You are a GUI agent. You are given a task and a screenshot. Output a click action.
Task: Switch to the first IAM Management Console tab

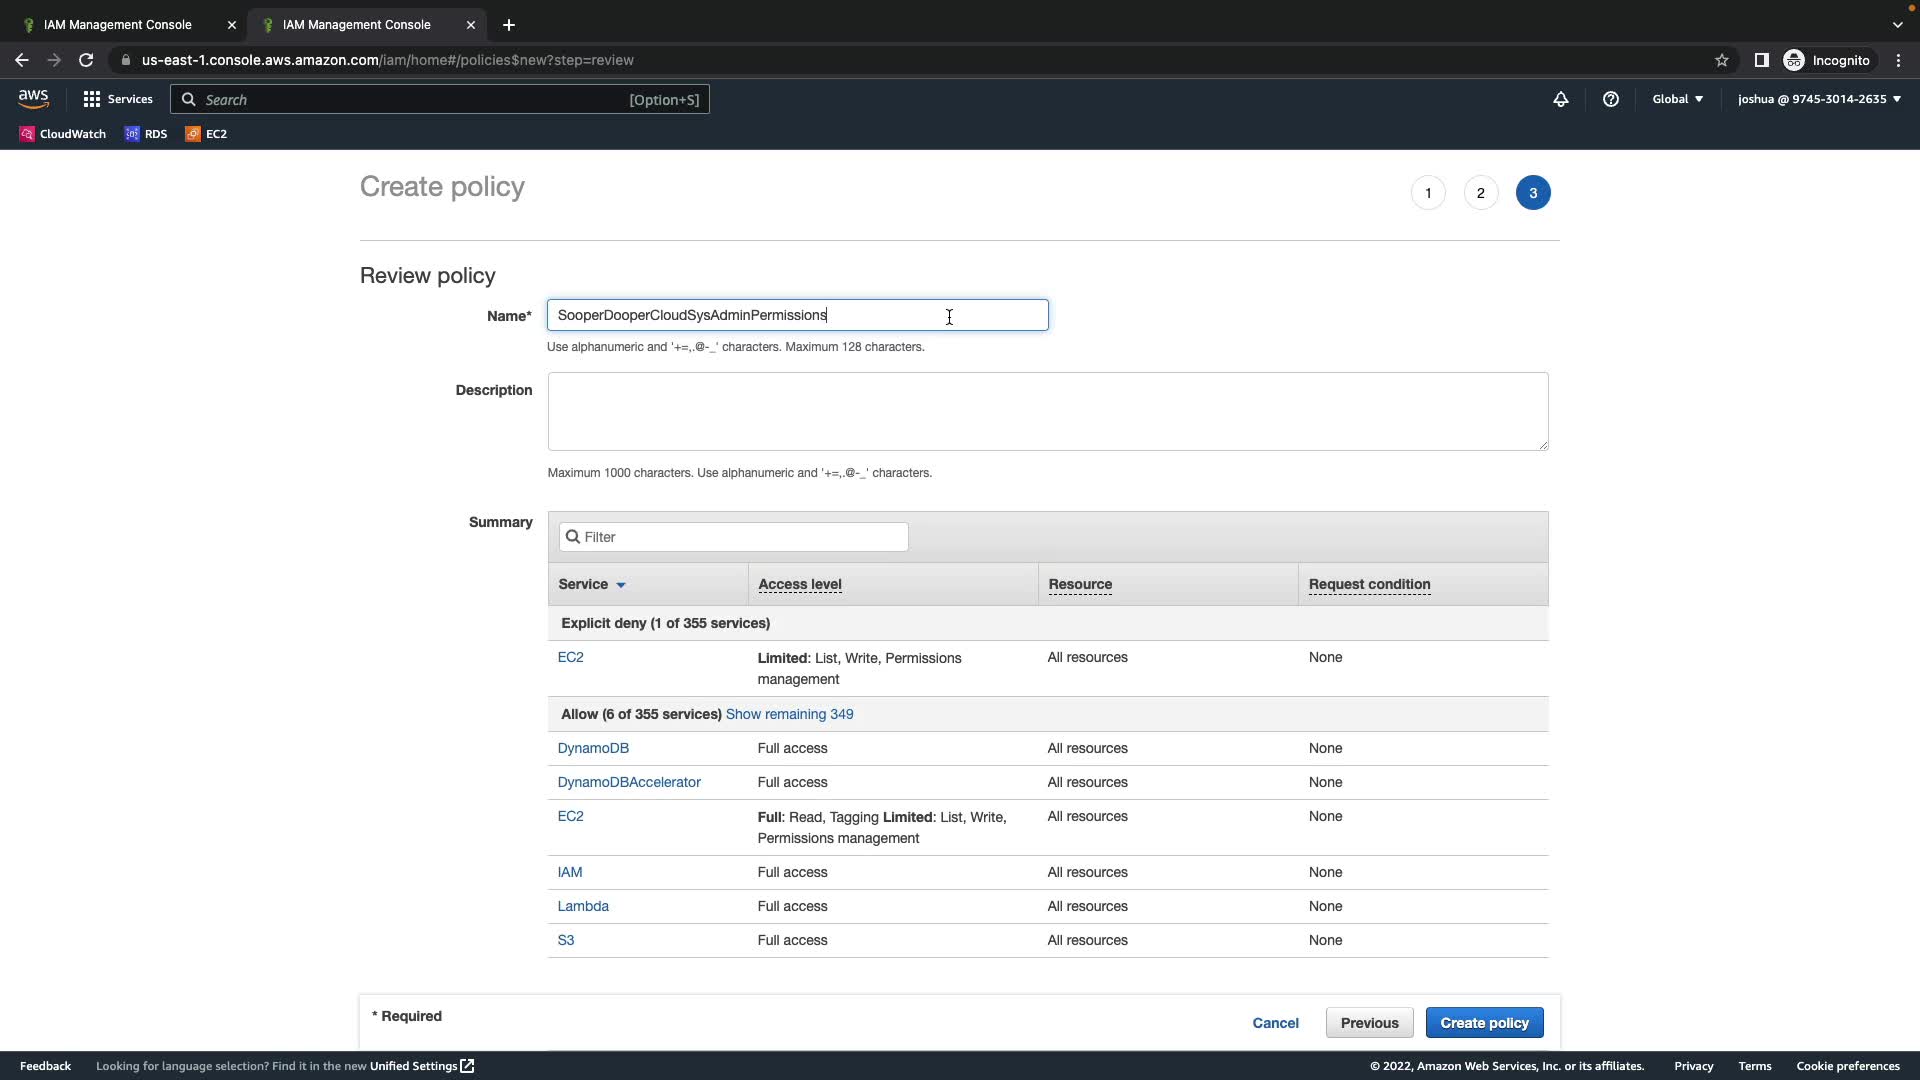[118, 24]
